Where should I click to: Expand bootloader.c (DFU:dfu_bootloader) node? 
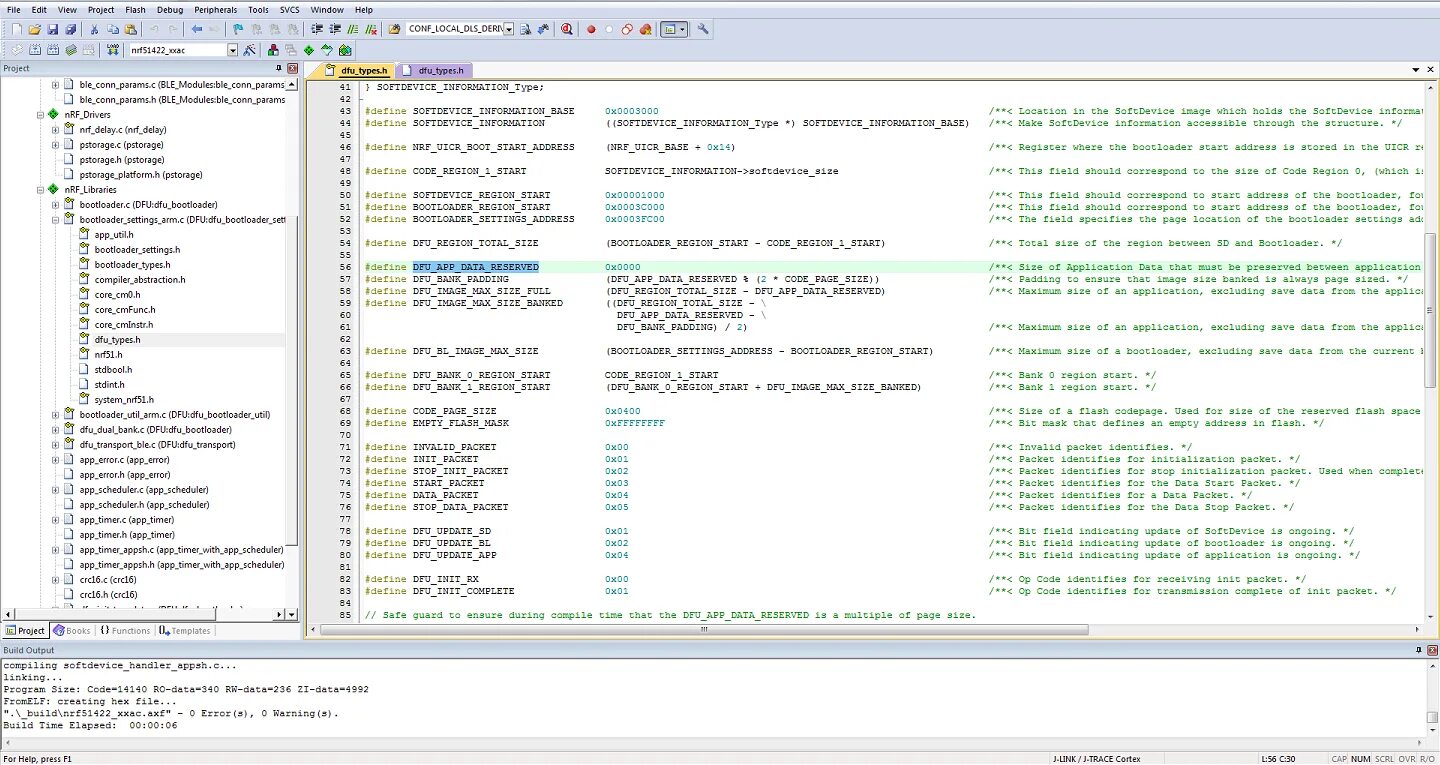pyautogui.click(x=55, y=205)
